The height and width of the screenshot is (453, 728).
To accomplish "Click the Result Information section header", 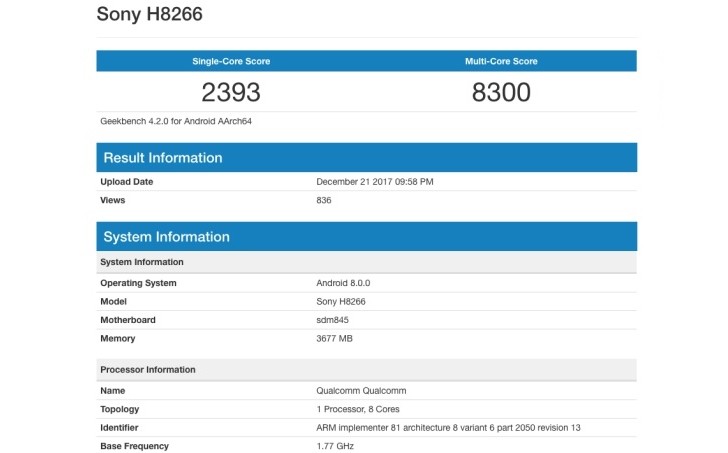I will (x=161, y=158).
